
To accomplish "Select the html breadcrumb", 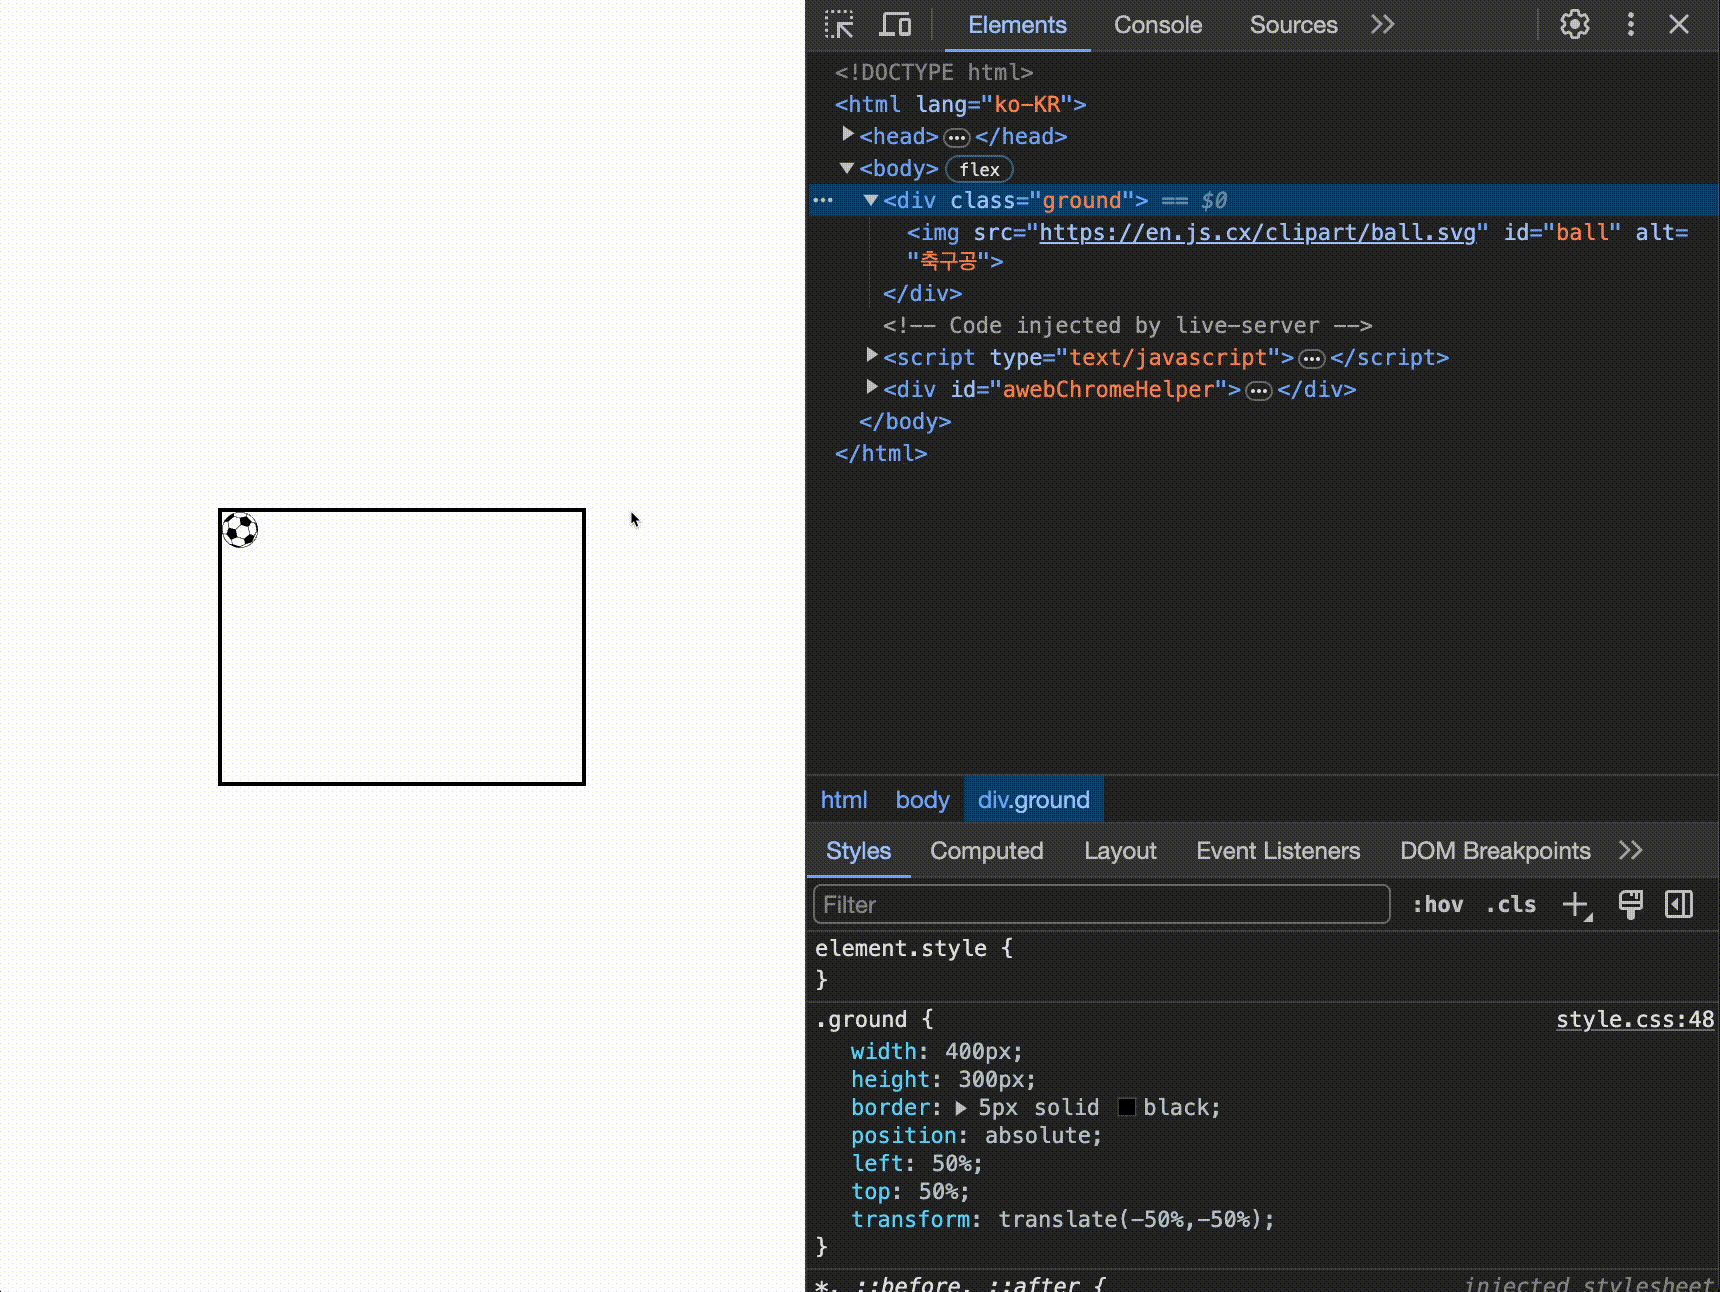I will (844, 800).
